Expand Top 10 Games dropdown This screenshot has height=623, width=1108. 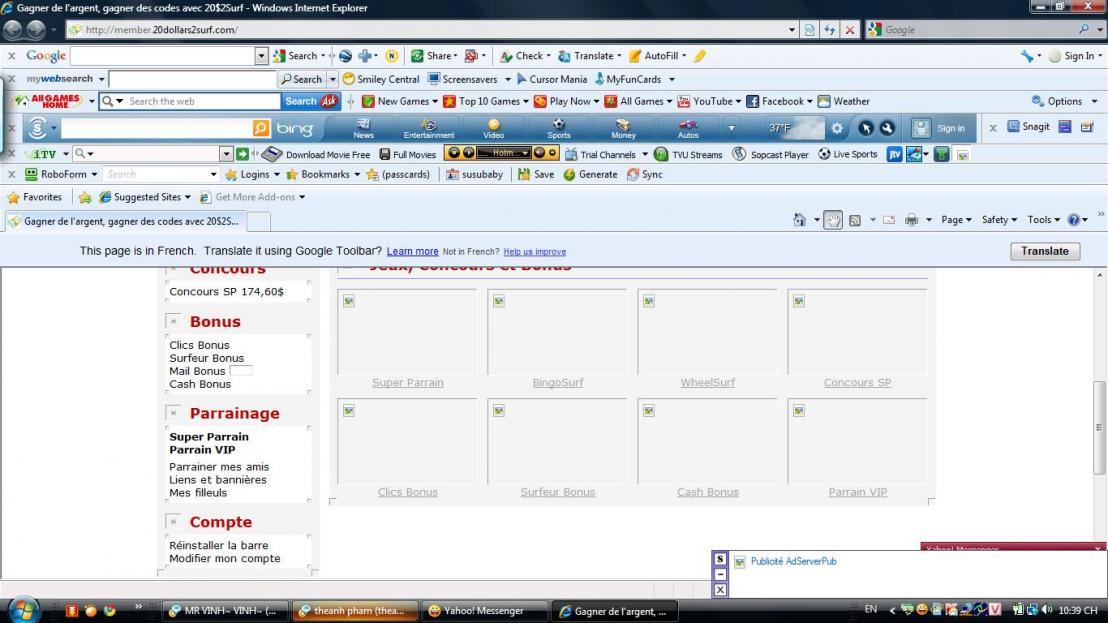point(525,102)
